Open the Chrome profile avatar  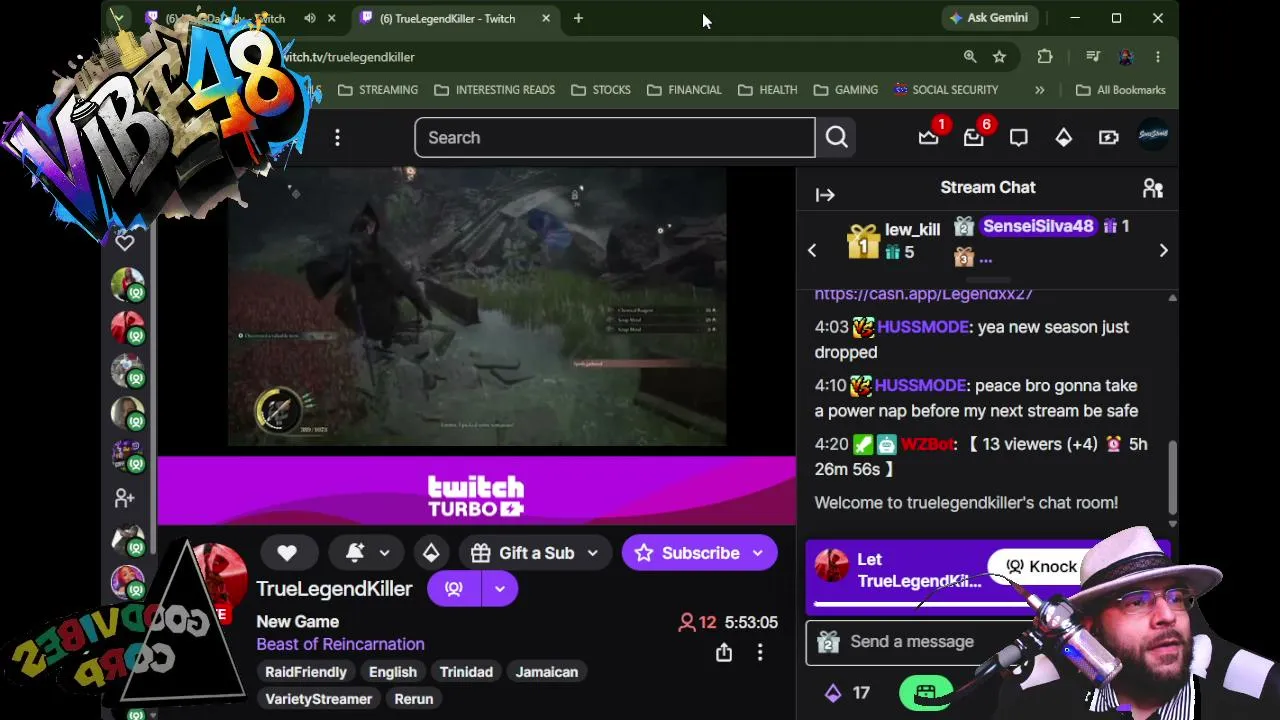(1126, 57)
